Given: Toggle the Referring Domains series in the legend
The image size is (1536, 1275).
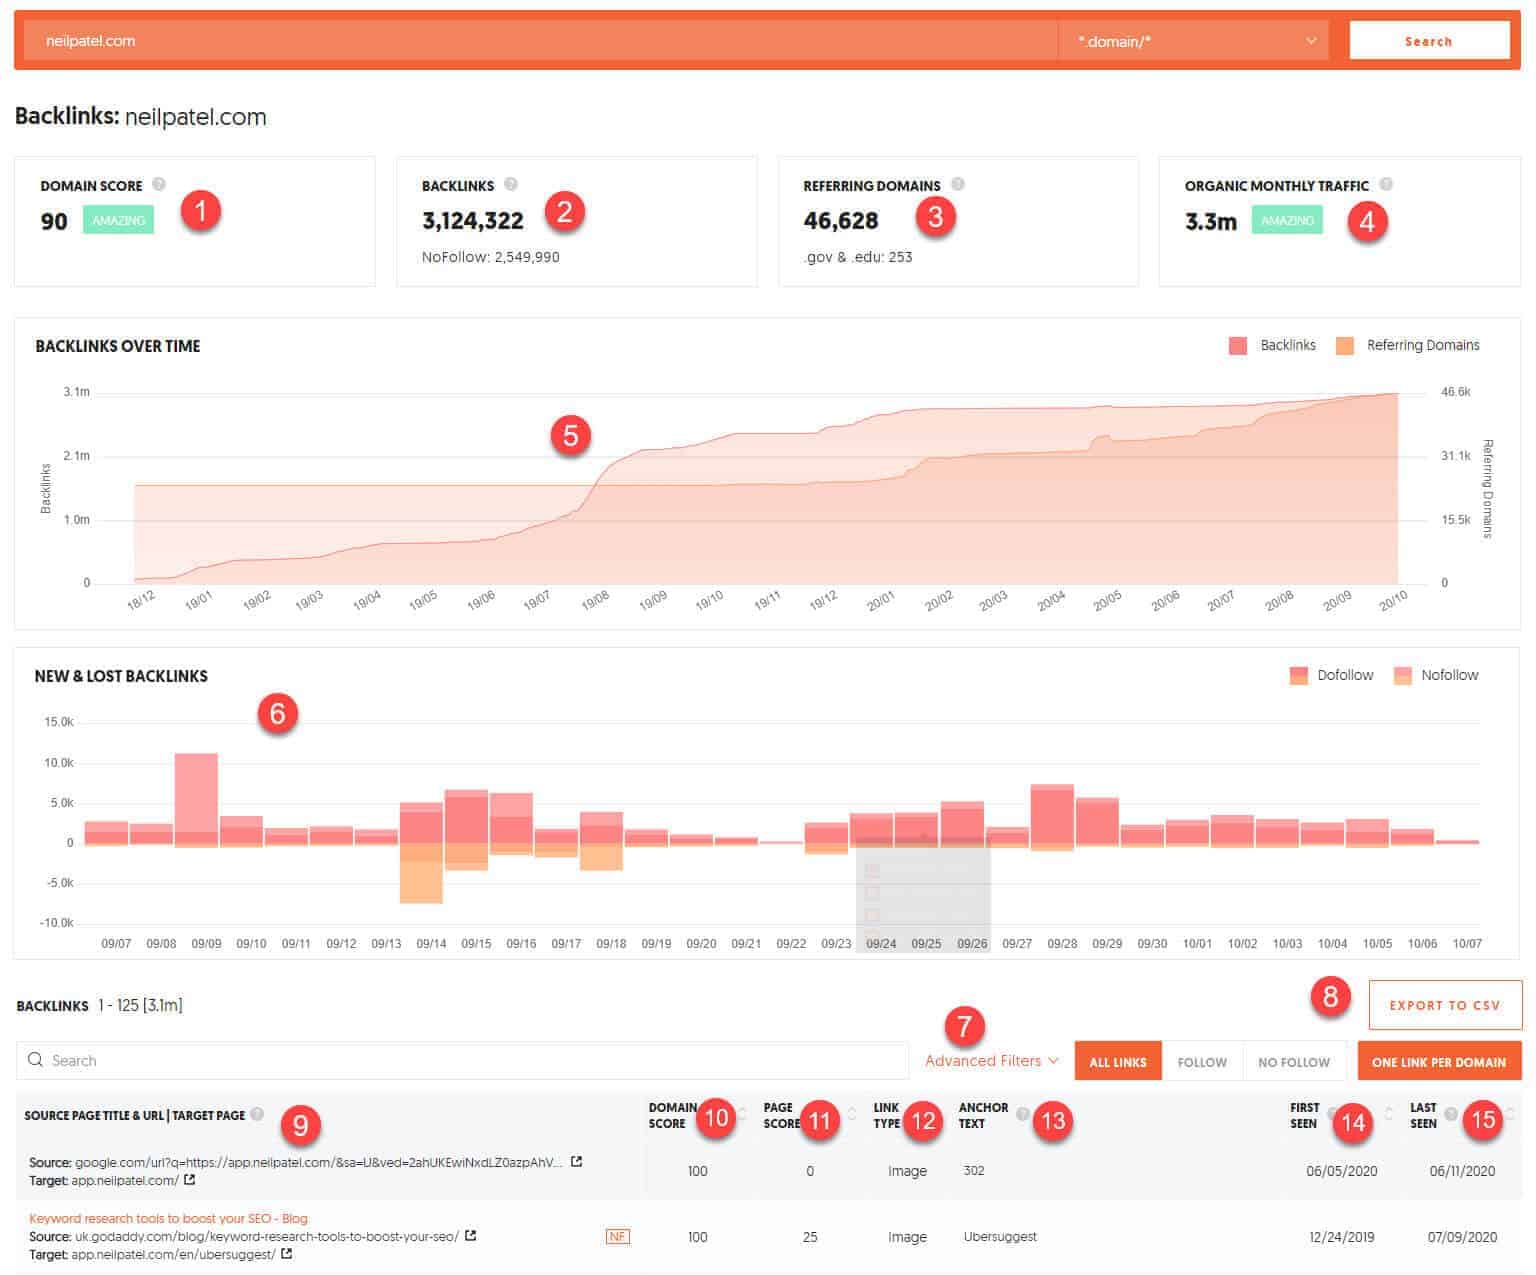Looking at the screenshot, I should 1408,345.
